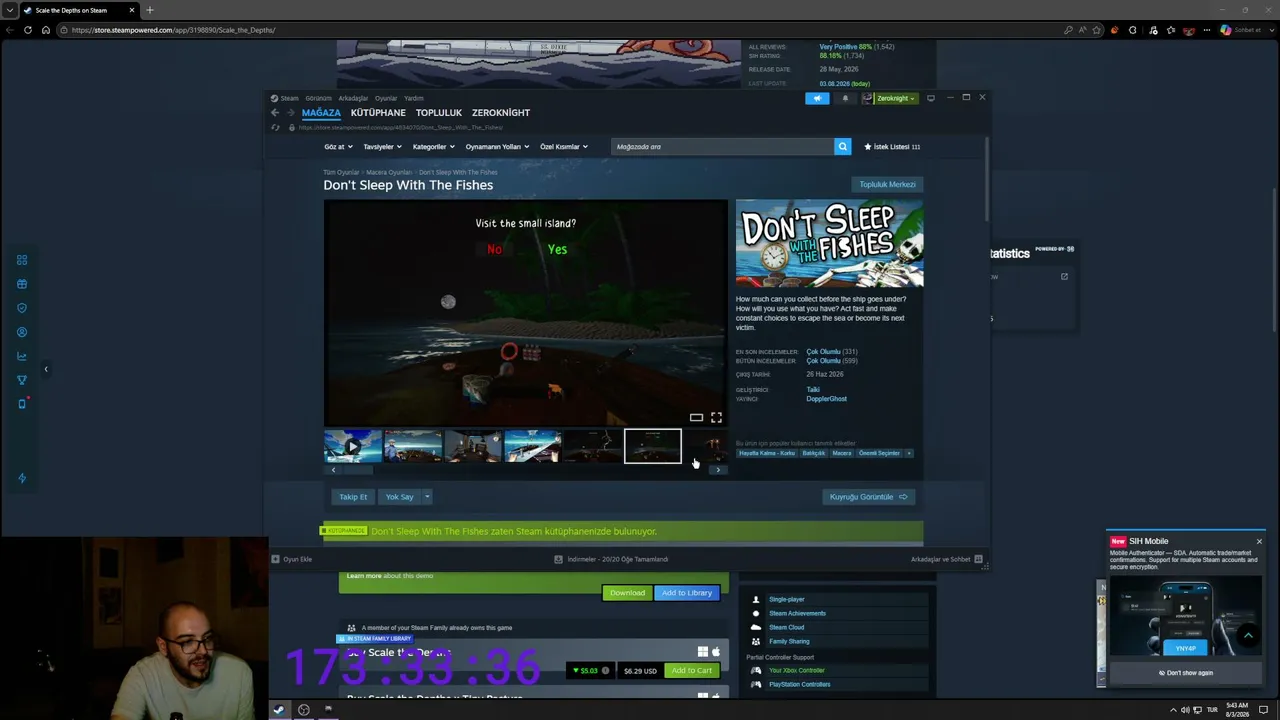The height and width of the screenshot is (720, 1280).
Task: Open the ZEROKNIGHT profile tab
Action: coord(501,113)
